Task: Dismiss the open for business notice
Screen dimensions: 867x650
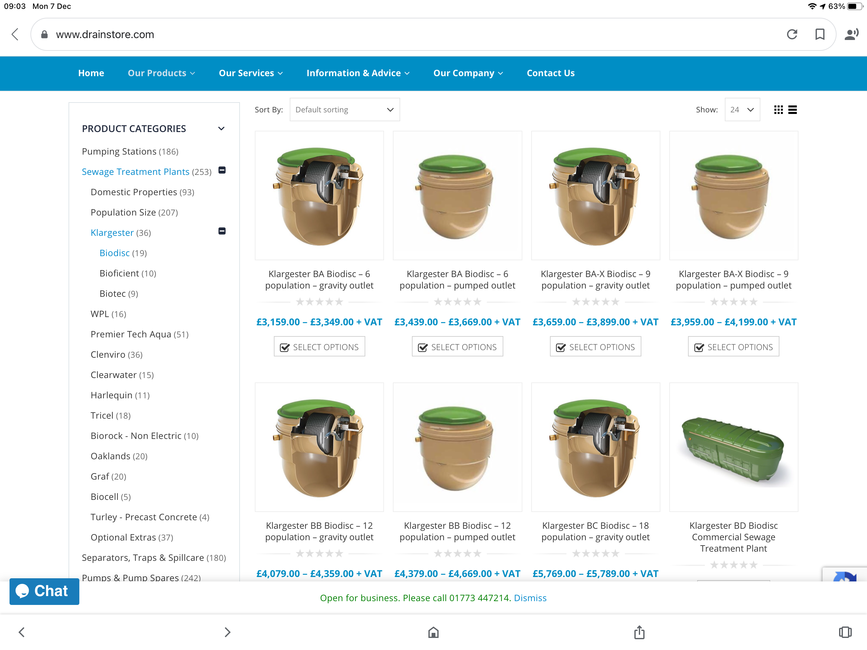Action: tap(530, 598)
